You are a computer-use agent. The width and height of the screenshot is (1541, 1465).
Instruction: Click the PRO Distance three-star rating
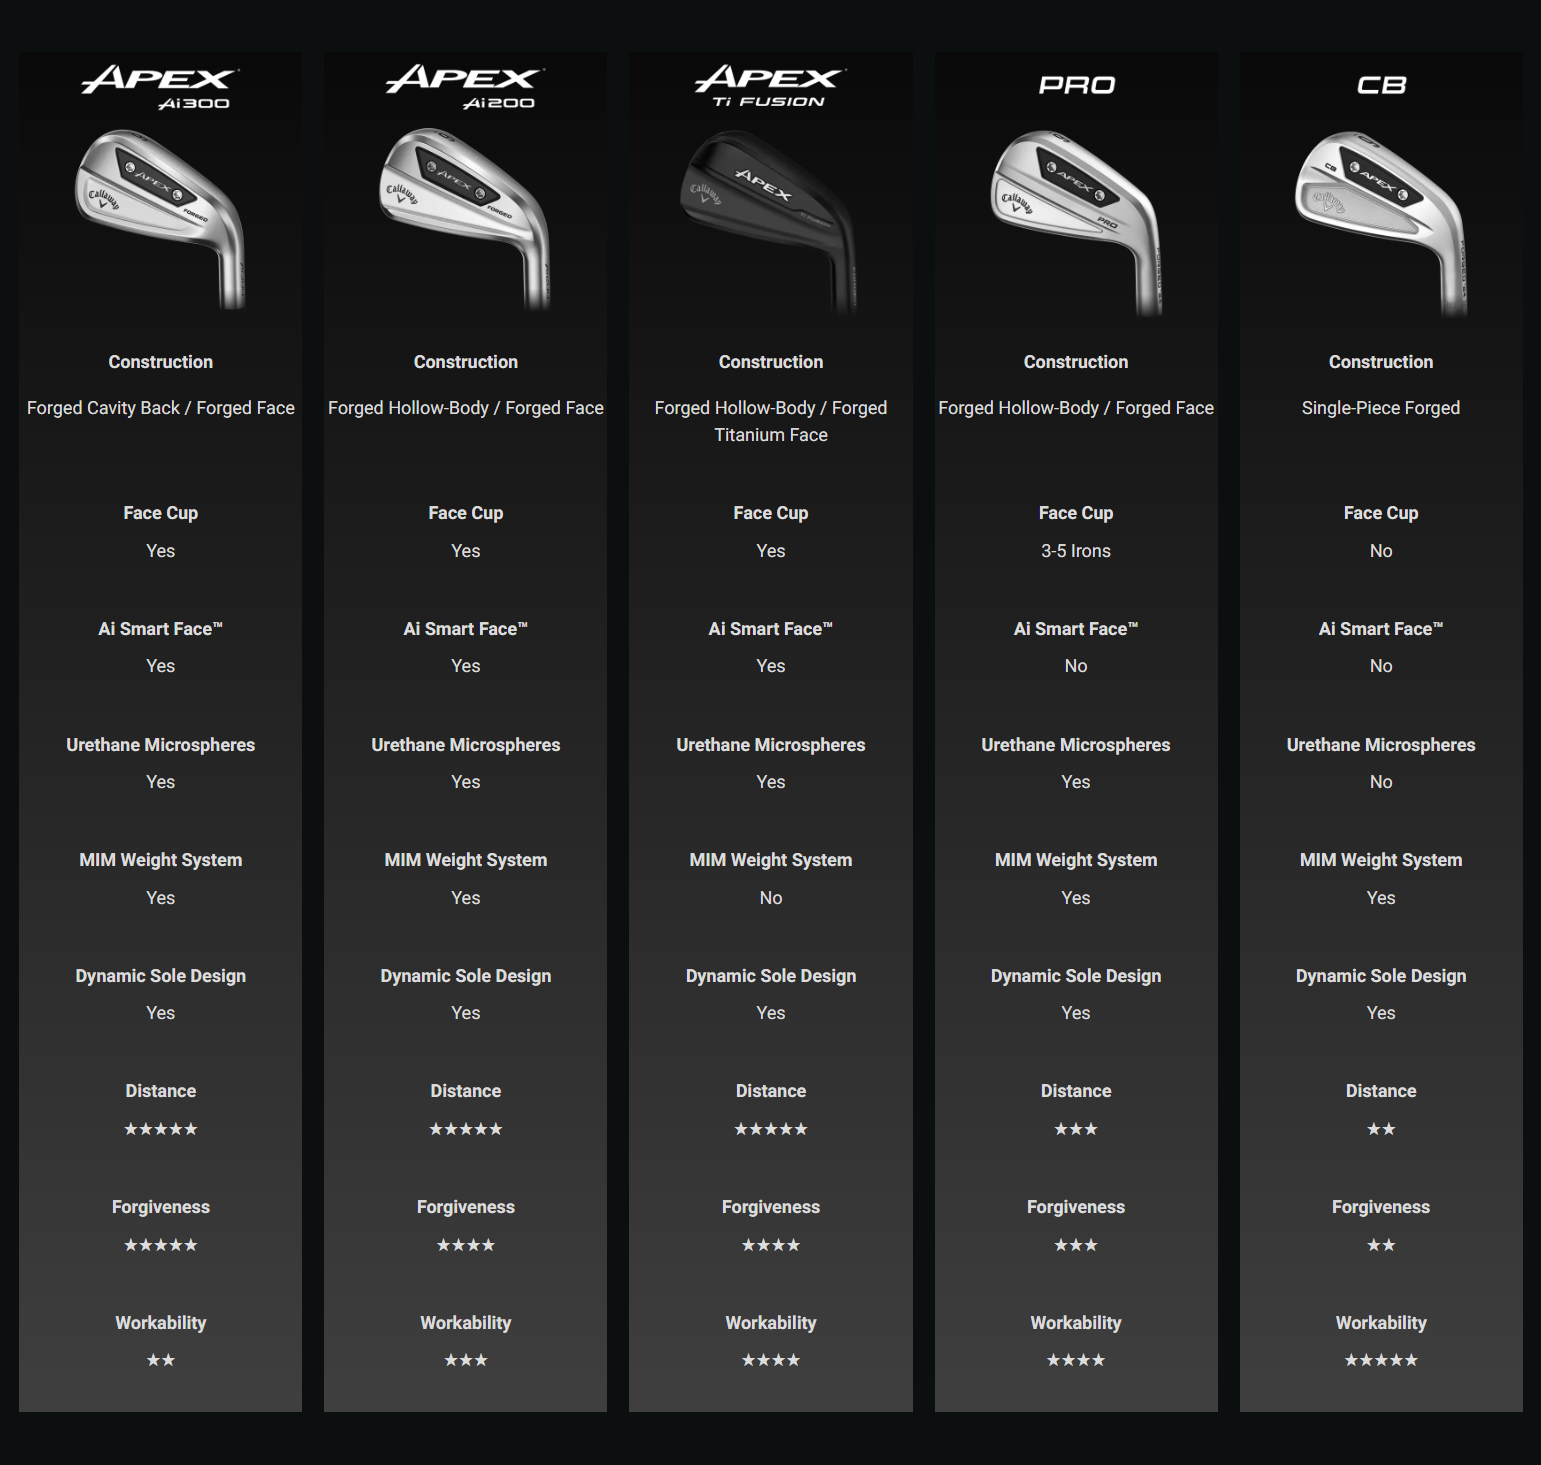tap(1076, 1129)
